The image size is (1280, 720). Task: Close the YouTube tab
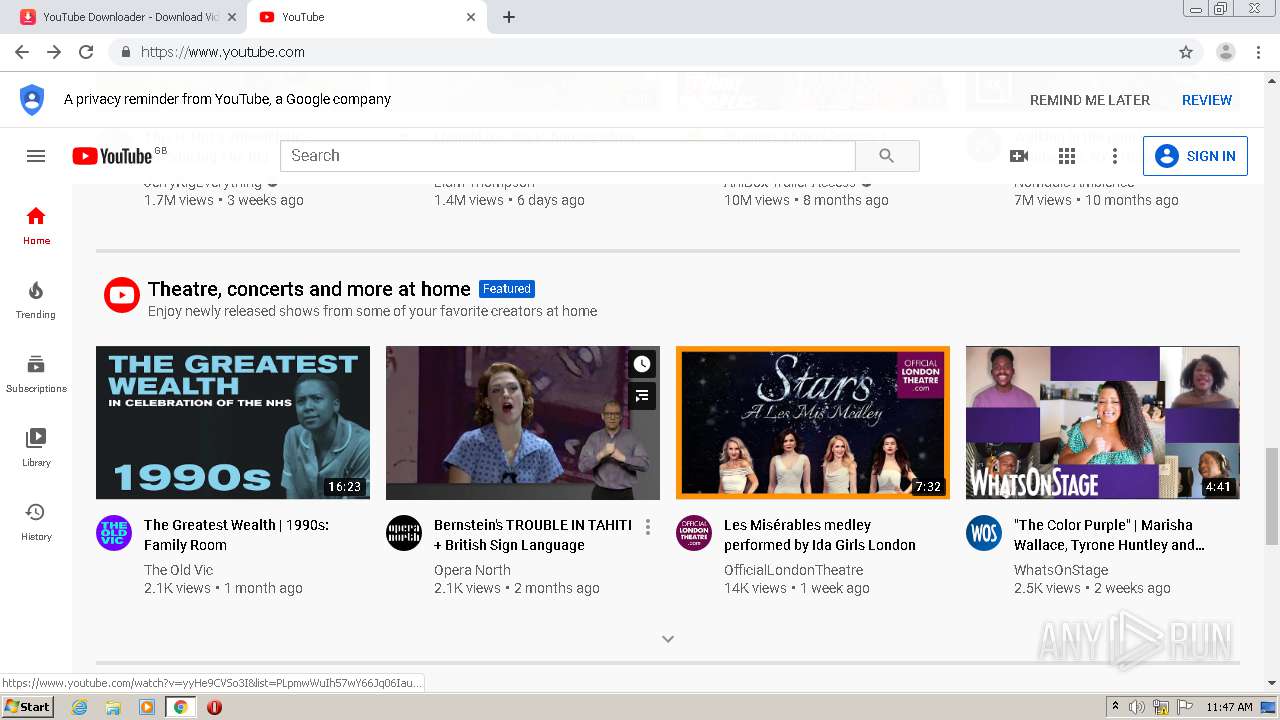pos(471,17)
